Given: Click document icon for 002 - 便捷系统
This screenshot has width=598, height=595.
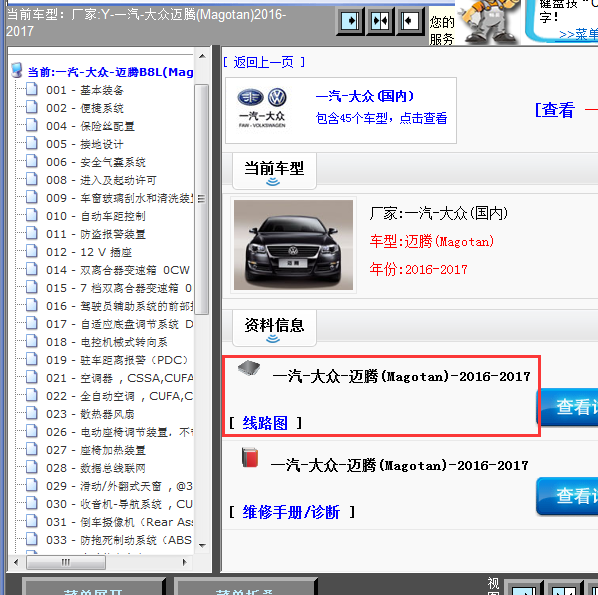Looking at the screenshot, I should click(x=32, y=107).
